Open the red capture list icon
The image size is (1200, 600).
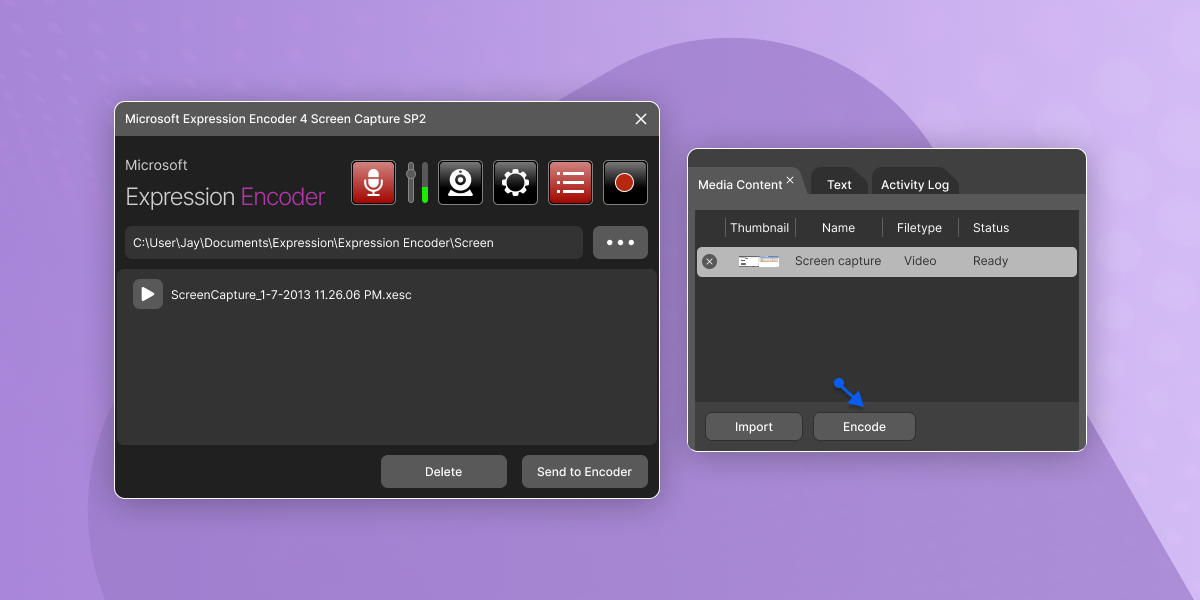[x=570, y=183]
